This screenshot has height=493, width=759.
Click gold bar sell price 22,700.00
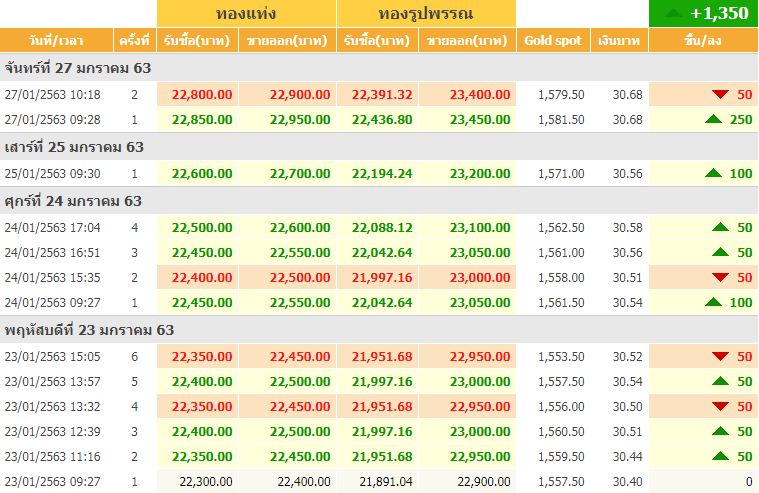(x=300, y=173)
